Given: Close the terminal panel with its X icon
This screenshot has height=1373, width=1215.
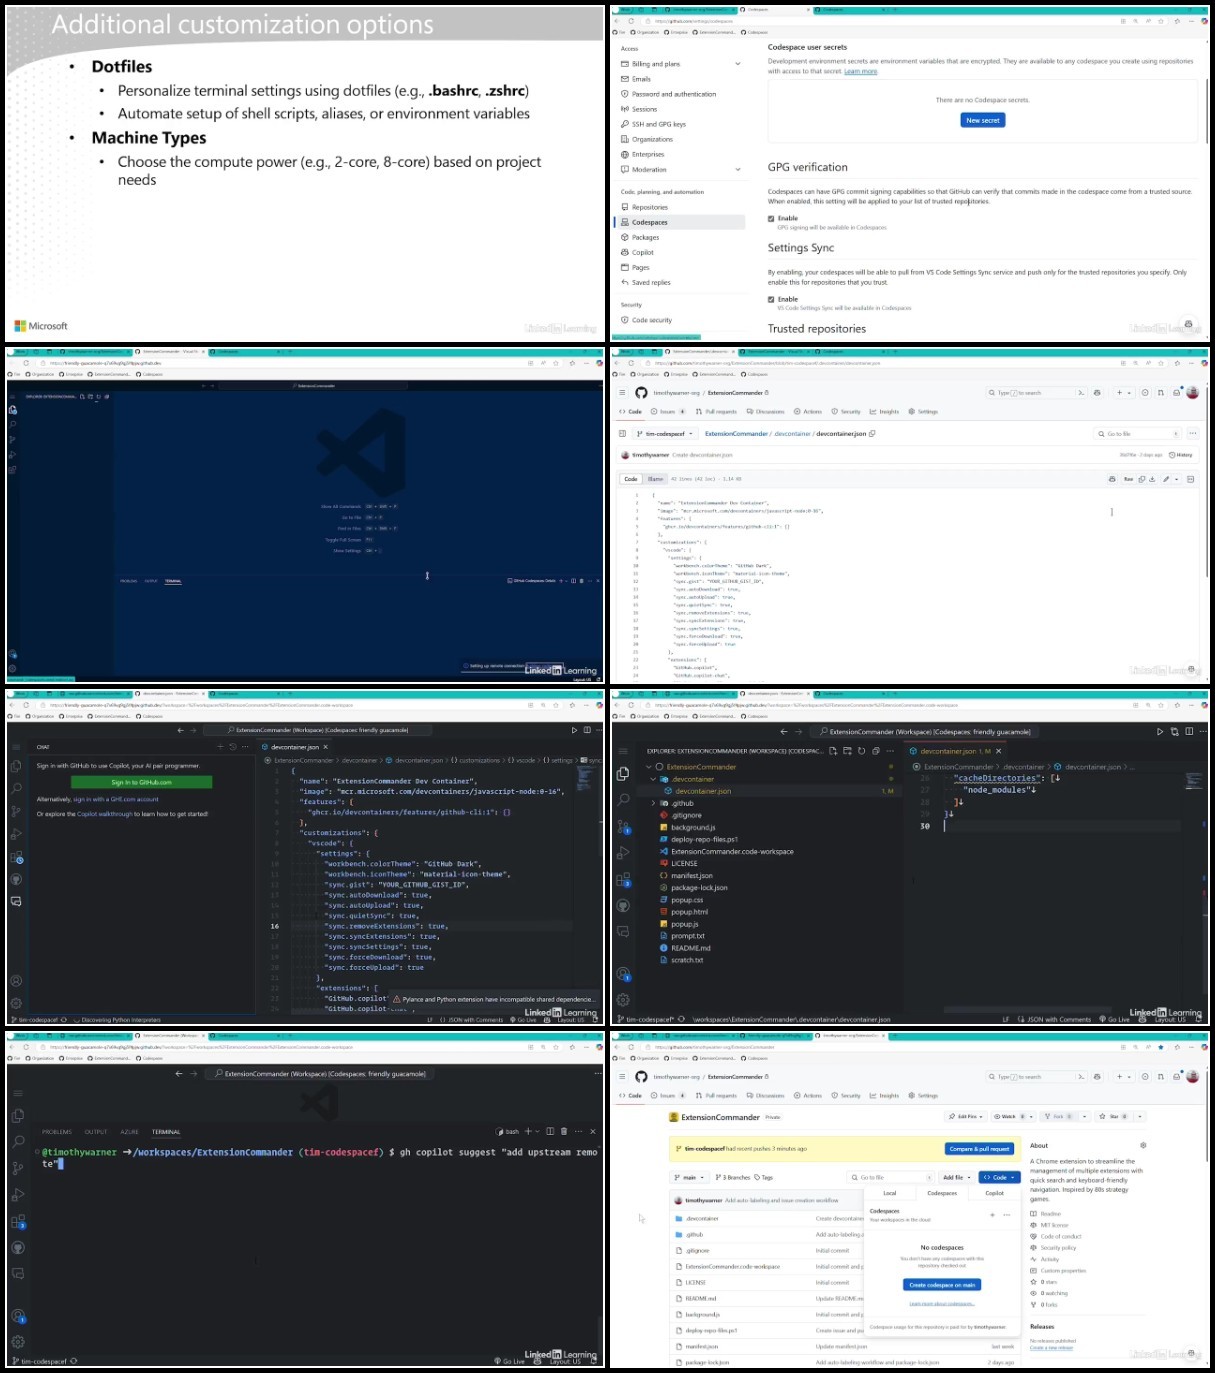Looking at the screenshot, I should [593, 1131].
